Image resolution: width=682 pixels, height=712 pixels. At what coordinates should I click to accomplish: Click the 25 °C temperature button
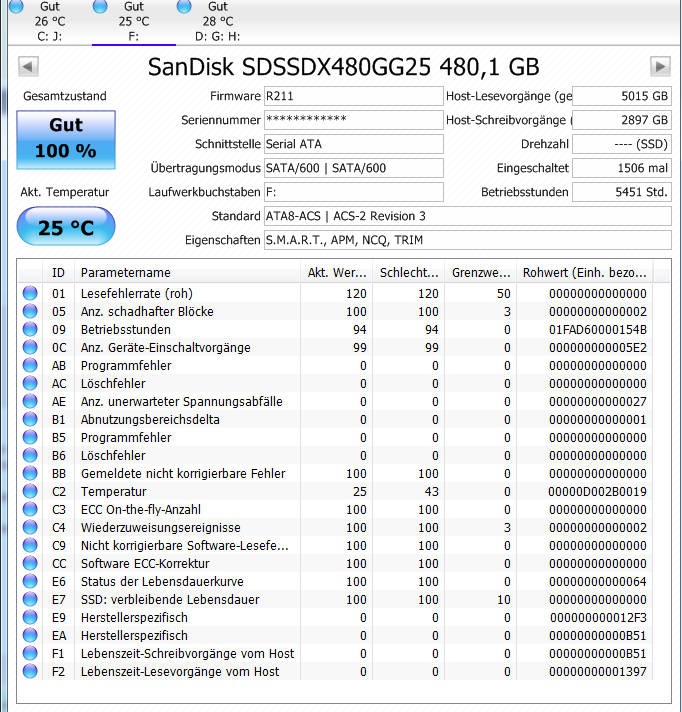[66, 226]
